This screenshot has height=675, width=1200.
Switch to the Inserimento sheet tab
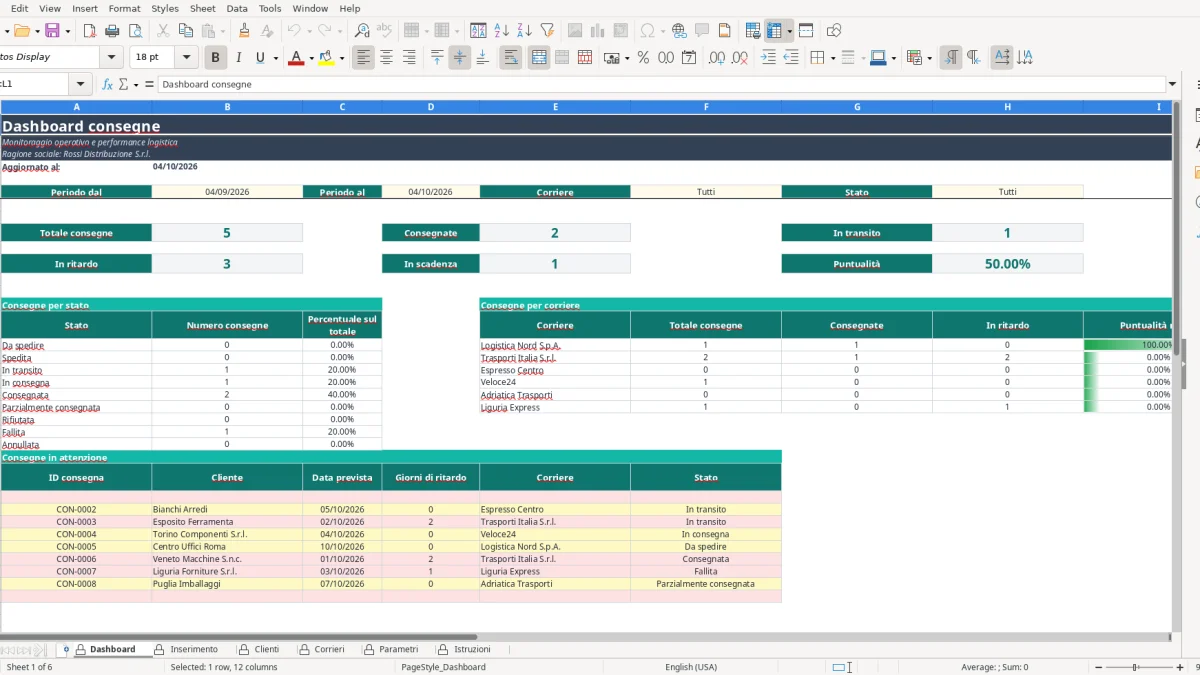click(186, 649)
